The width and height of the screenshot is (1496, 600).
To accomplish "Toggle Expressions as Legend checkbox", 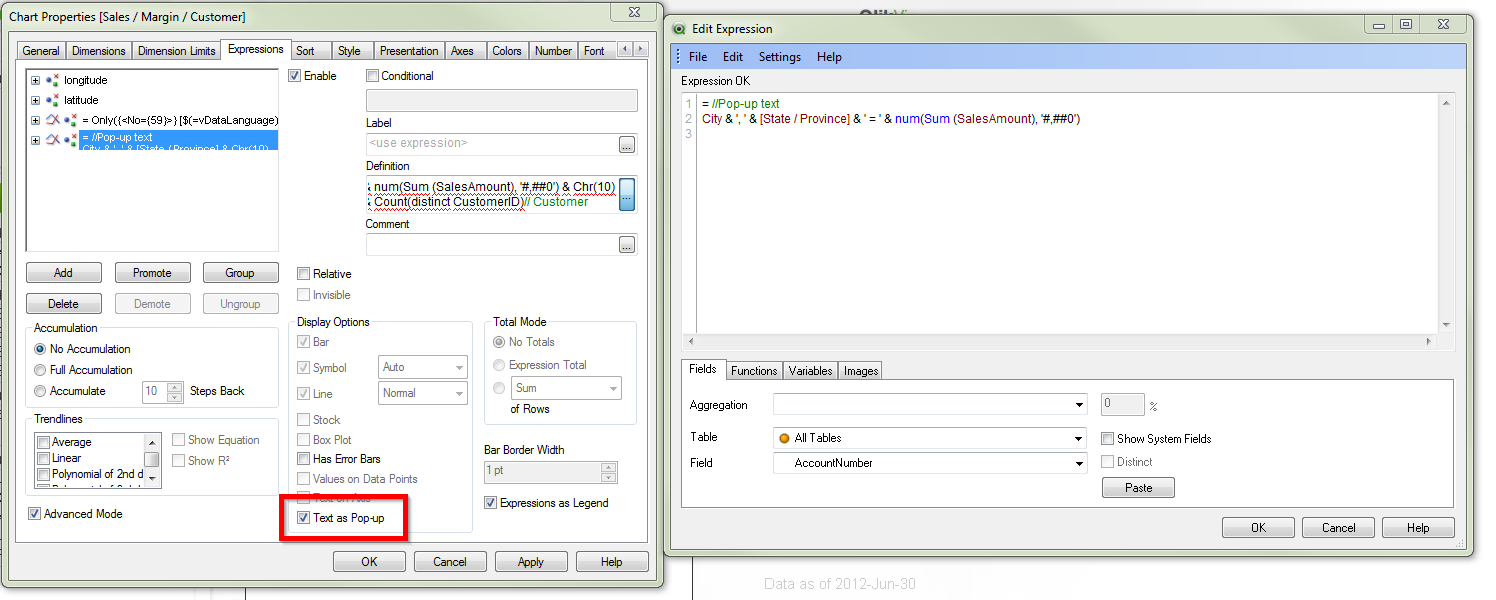I will point(491,503).
